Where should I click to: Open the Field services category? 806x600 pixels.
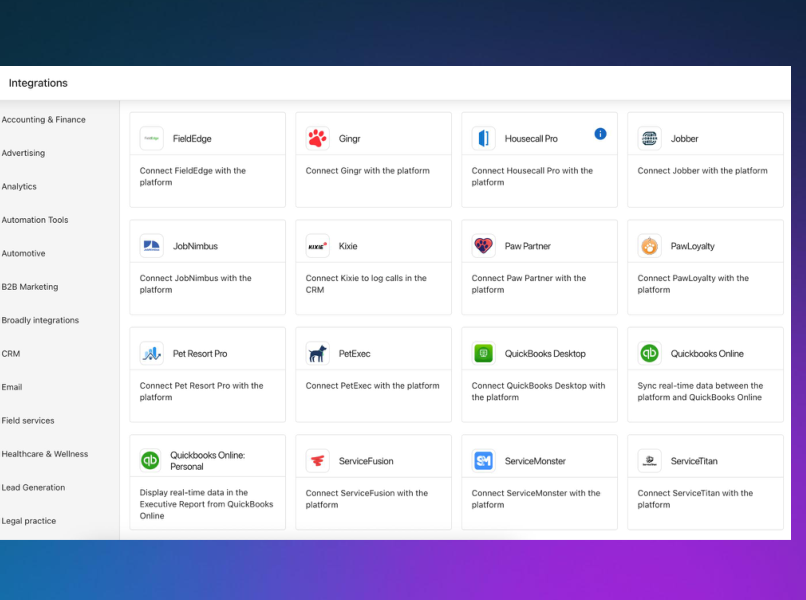pyautogui.click(x=28, y=421)
